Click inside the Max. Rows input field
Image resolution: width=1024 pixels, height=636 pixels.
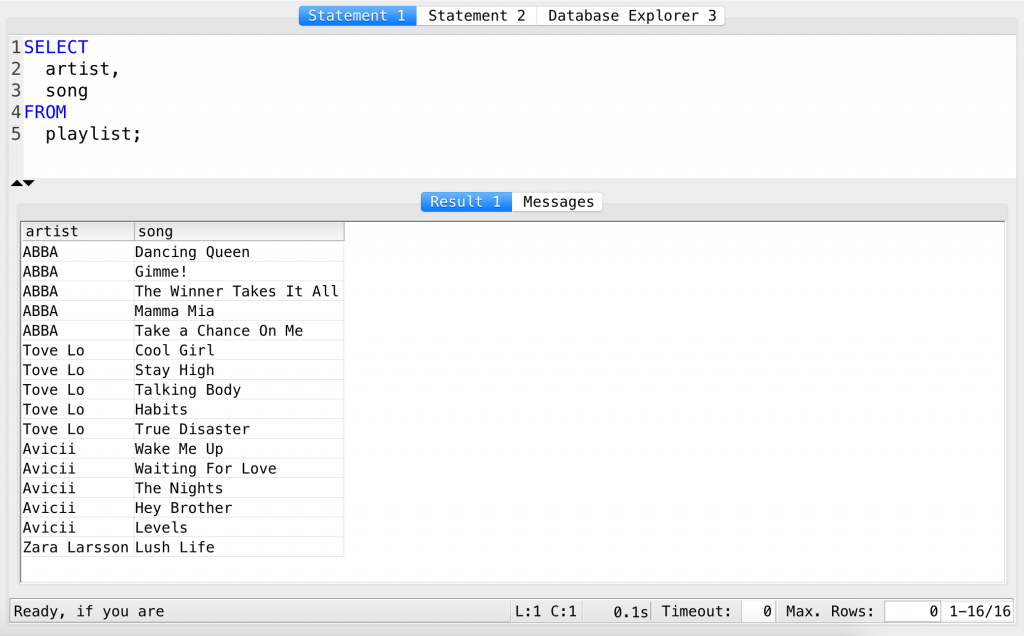[911, 611]
